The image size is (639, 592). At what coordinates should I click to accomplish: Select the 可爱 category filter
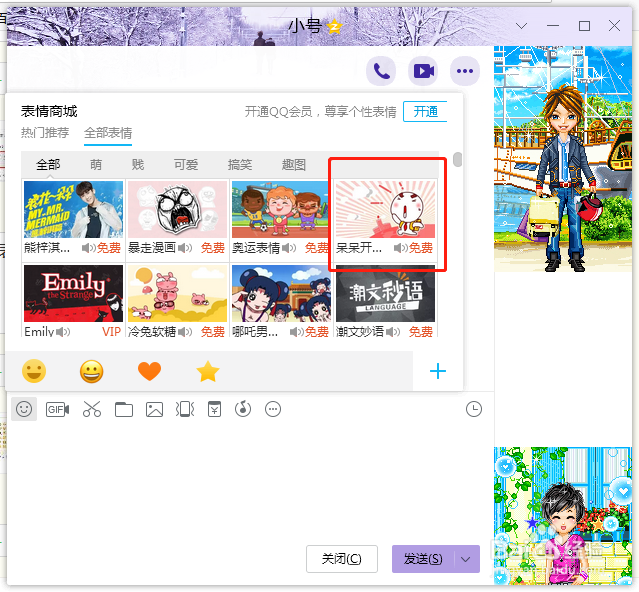pyautogui.click(x=186, y=165)
